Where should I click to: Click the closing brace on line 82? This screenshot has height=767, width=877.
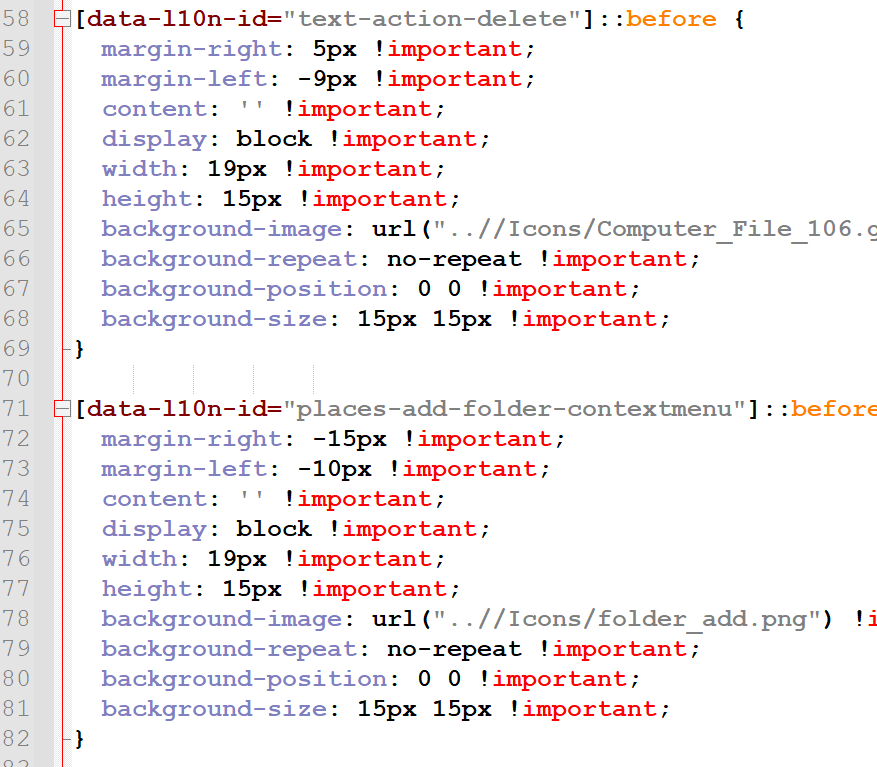click(x=80, y=739)
